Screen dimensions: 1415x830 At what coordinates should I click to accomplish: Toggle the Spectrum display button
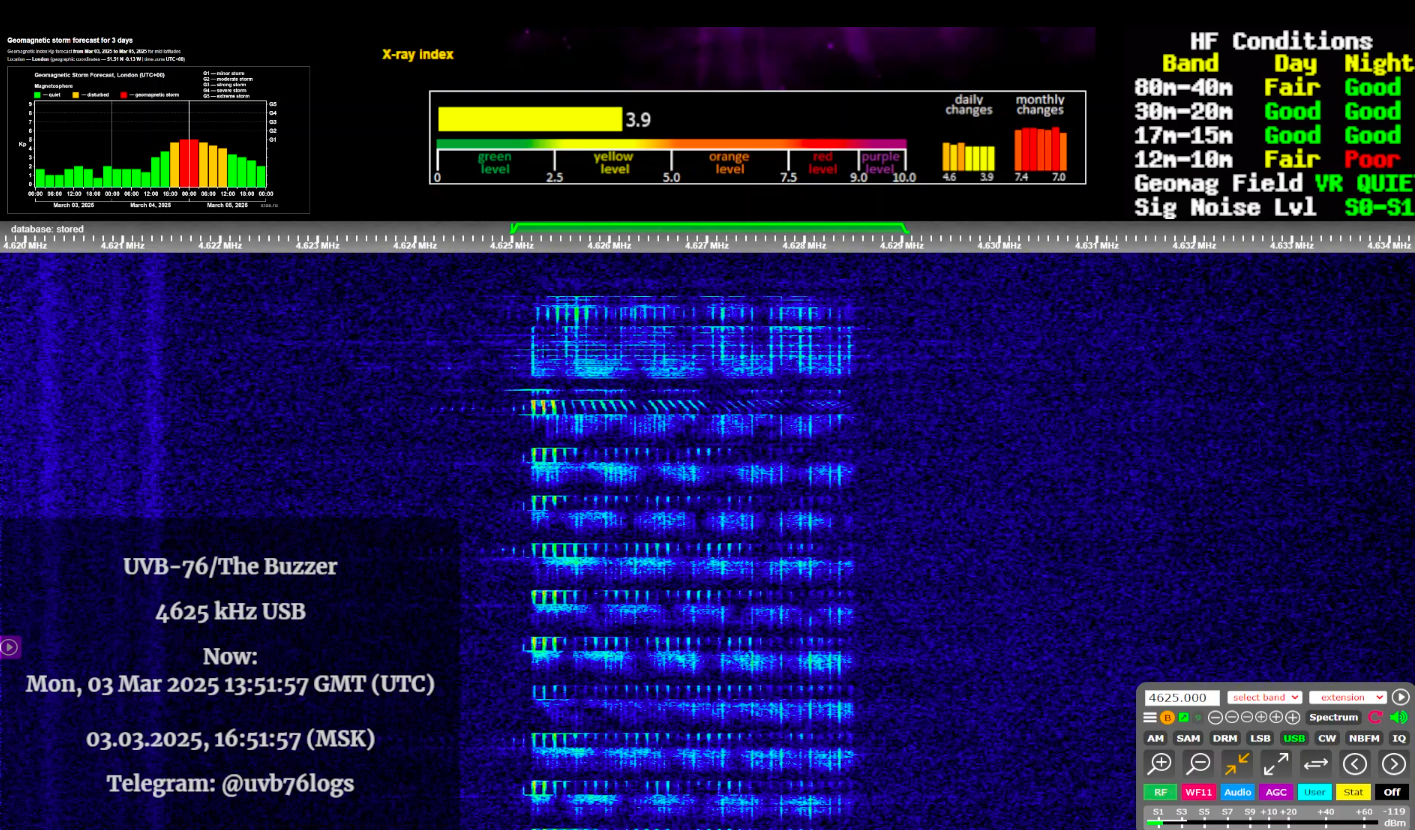tap(1334, 717)
